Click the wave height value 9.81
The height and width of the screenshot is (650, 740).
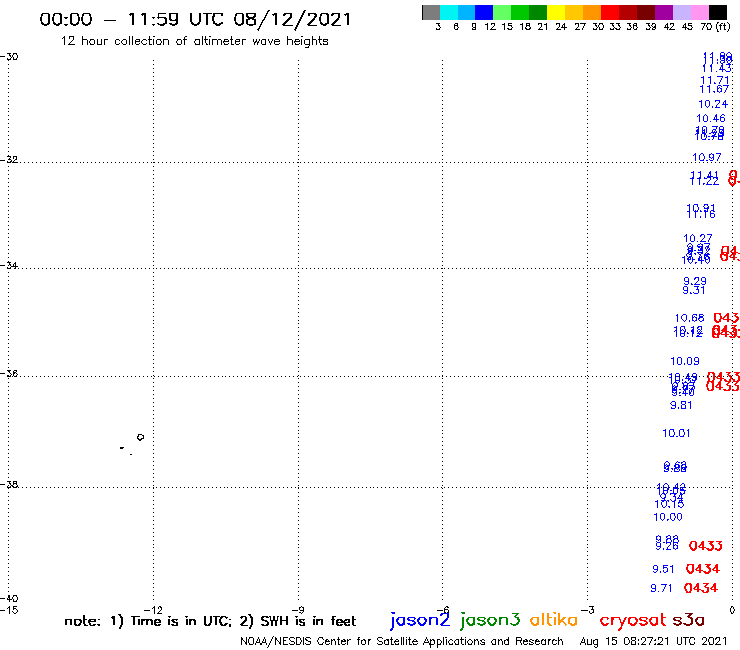pyautogui.click(x=681, y=405)
